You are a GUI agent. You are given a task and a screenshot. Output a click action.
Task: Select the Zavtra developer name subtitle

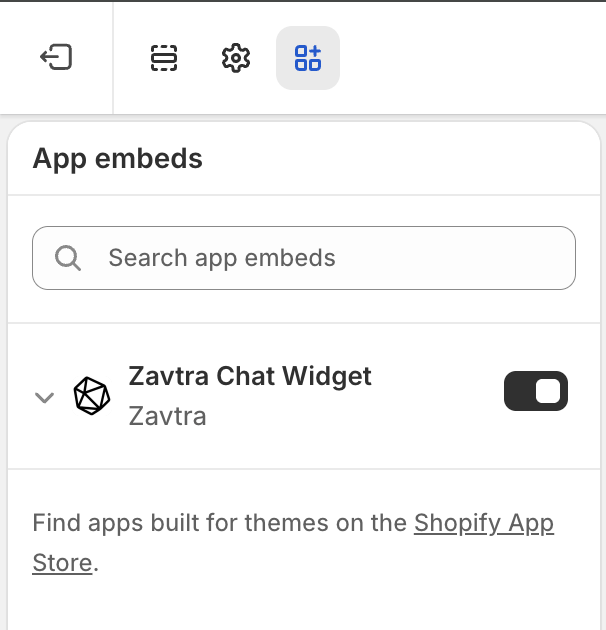click(168, 416)
